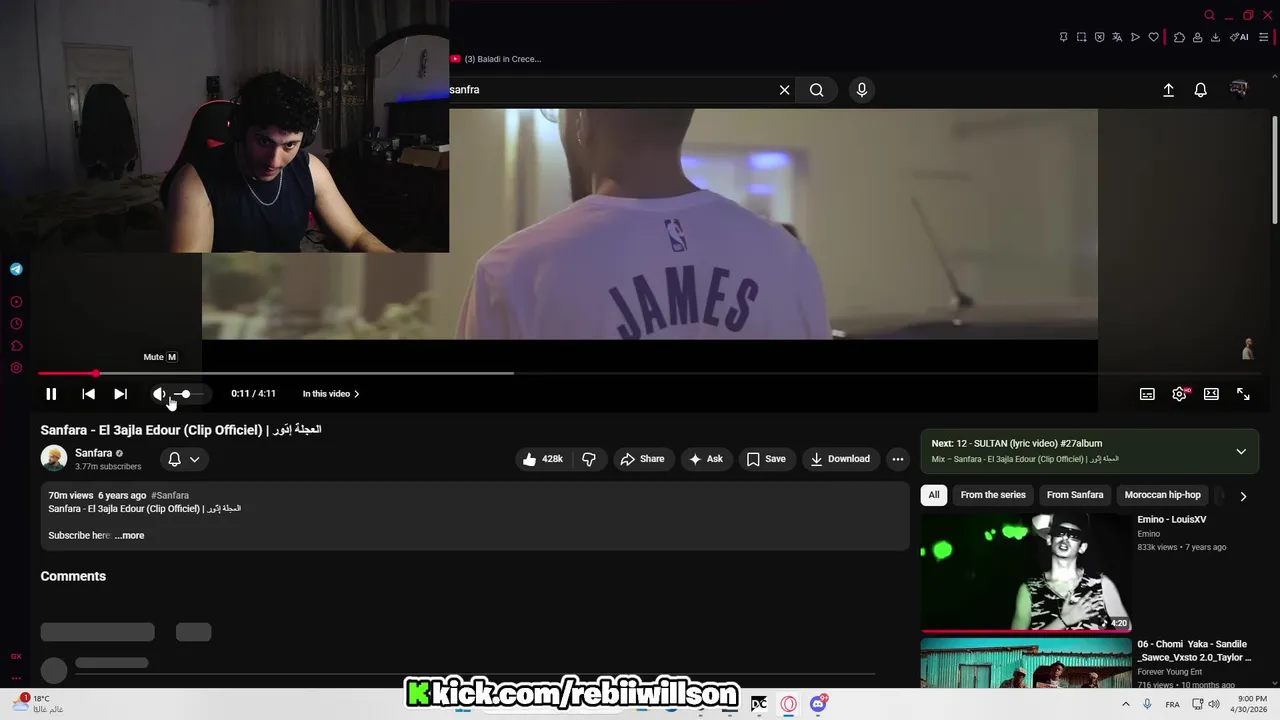Screen dimensions: 1280x720
Task: Share the video
Action: [642, 459]
